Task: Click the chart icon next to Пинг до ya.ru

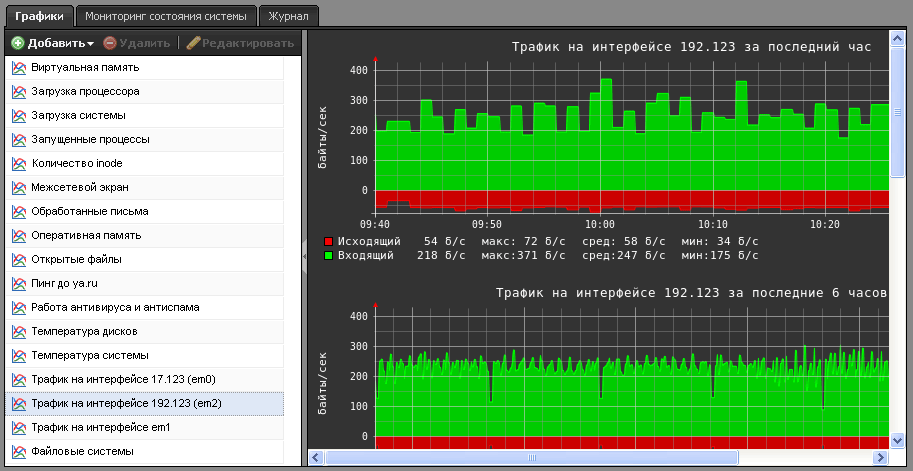Action: point(18,283)
